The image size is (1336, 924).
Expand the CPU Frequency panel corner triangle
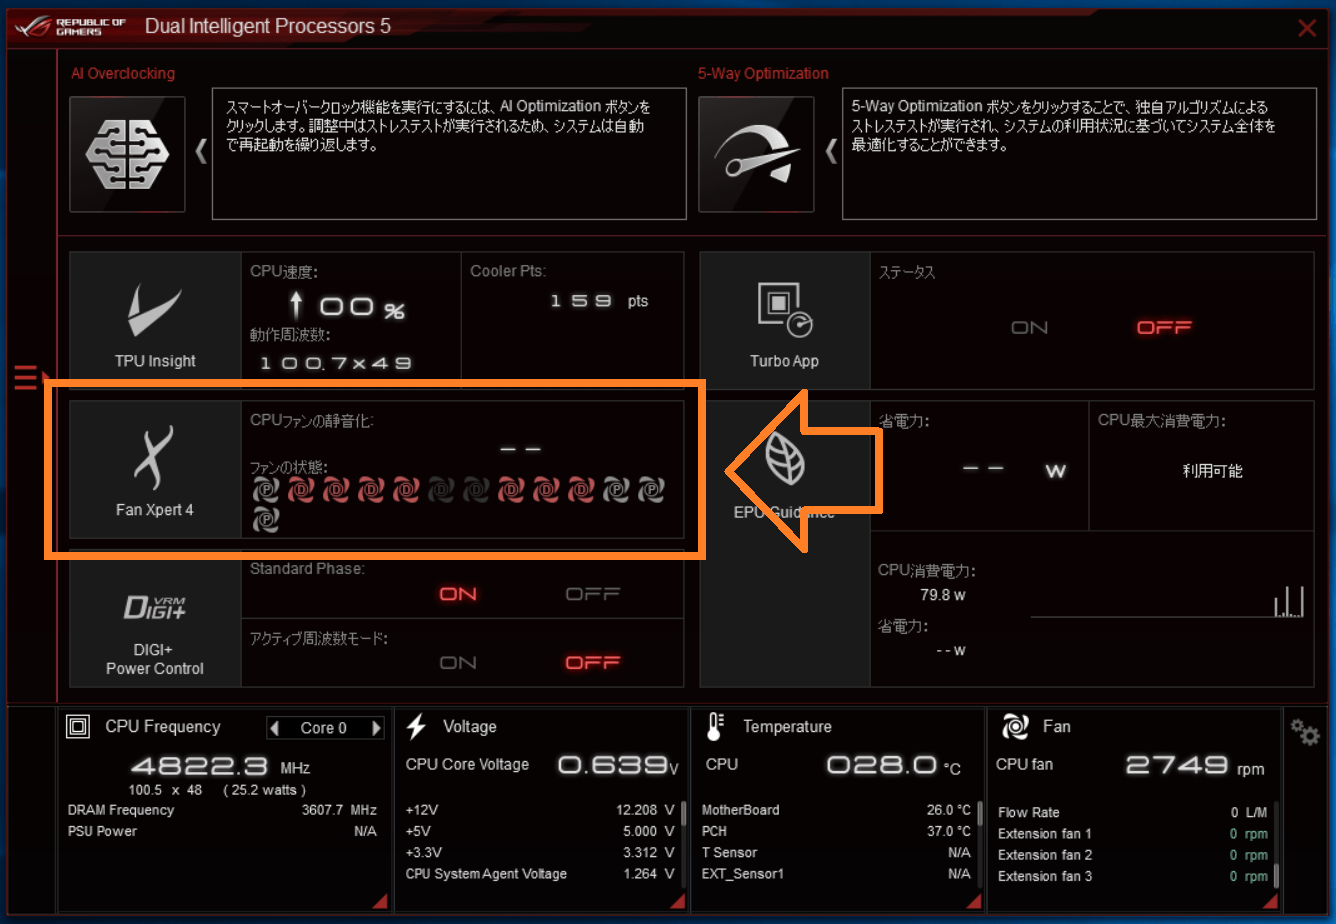pos(379,902)
